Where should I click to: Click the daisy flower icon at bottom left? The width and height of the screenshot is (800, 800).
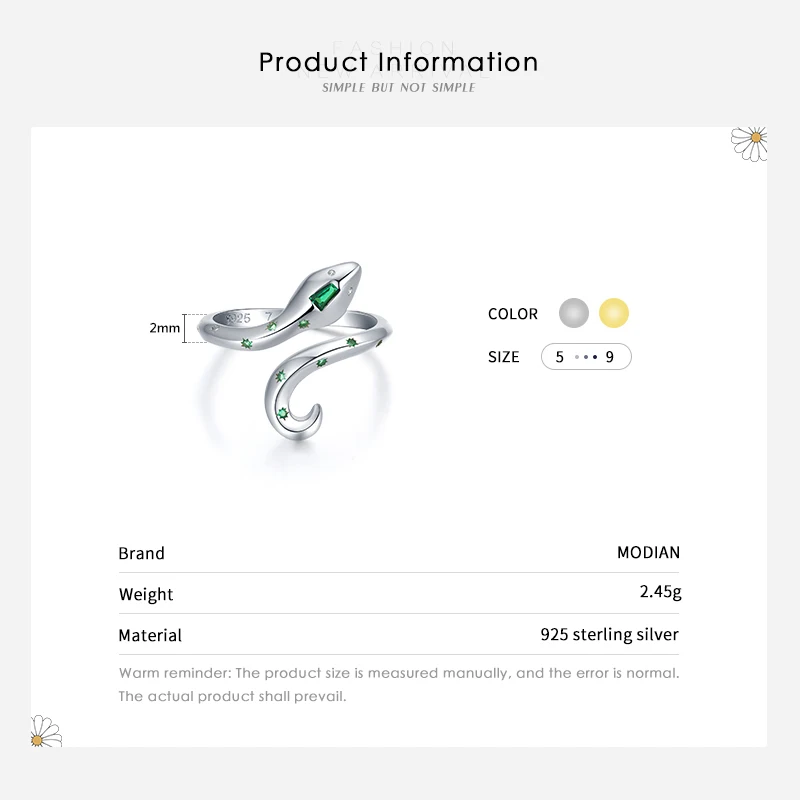tap(46, 733)
